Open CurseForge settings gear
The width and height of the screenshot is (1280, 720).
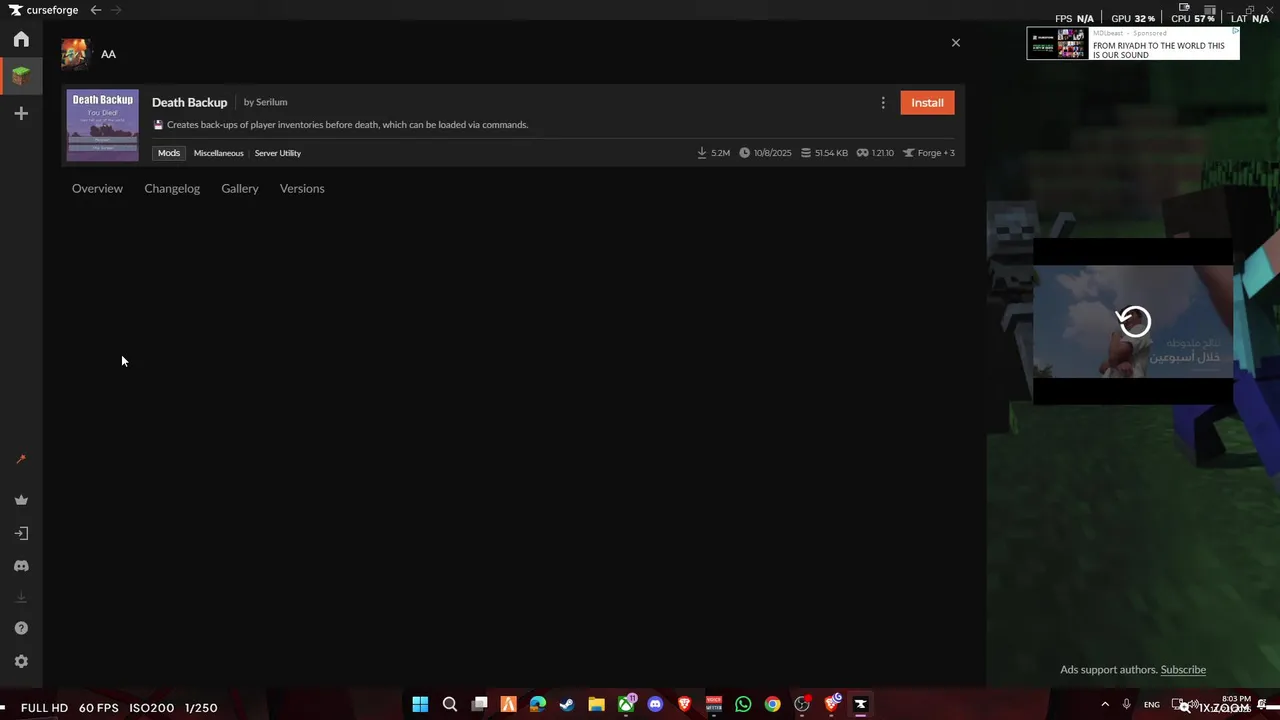21,661
